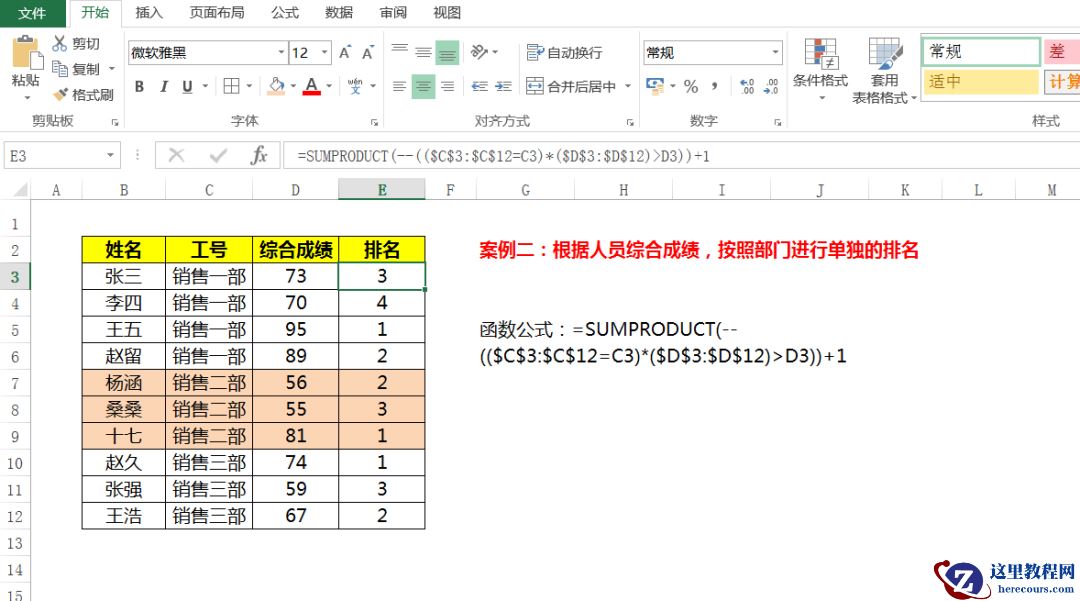Click the fill color paint bucket
The image size is (1080, 601).
276,86
